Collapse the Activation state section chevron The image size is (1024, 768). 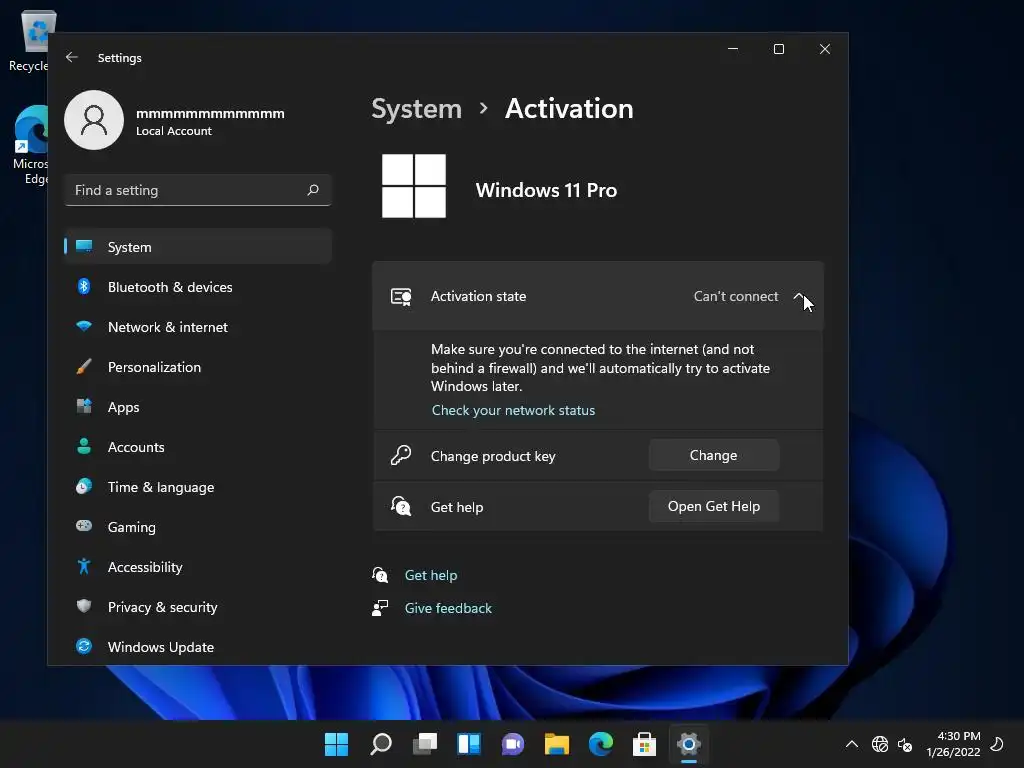point(799,296)
